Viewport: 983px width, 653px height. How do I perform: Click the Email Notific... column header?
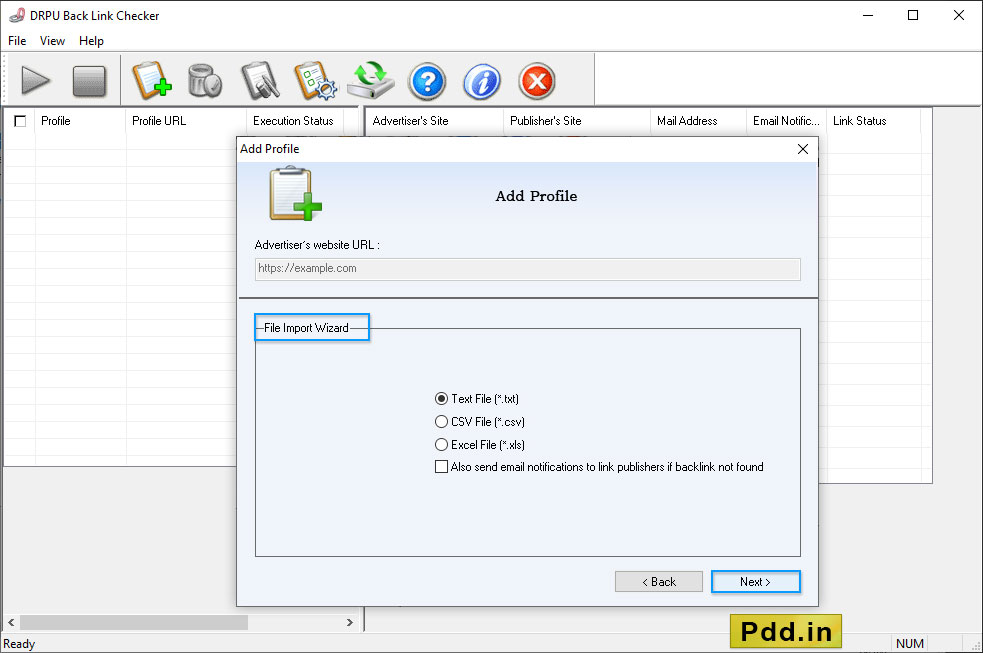click(x=787, y=121)
